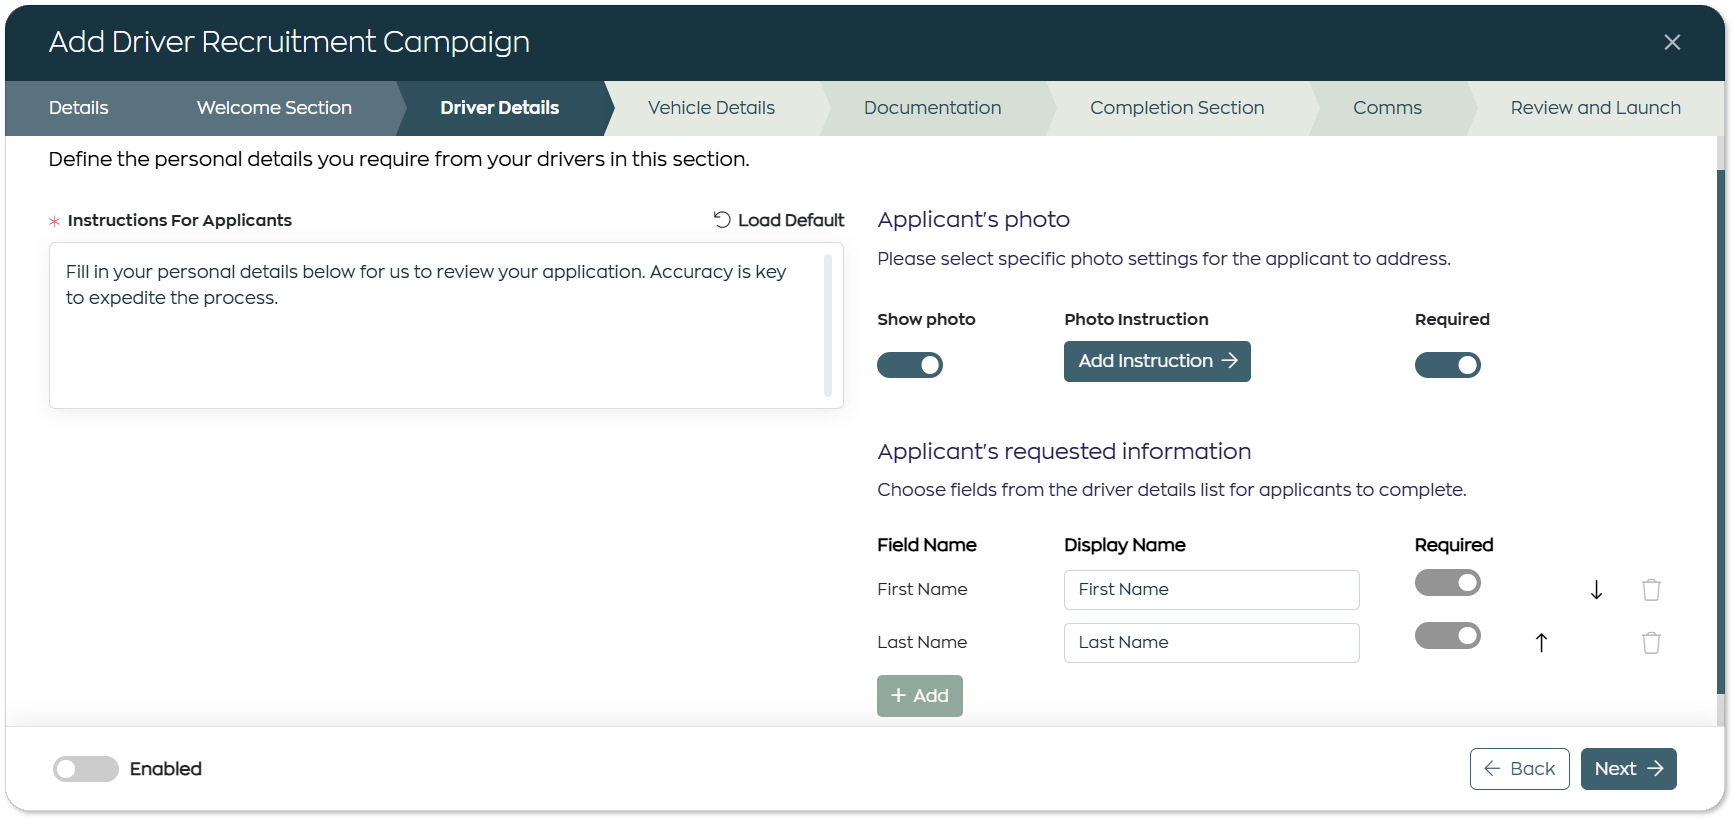
Task: Click Load Default reset icon
Action: [x=722, y=220]
